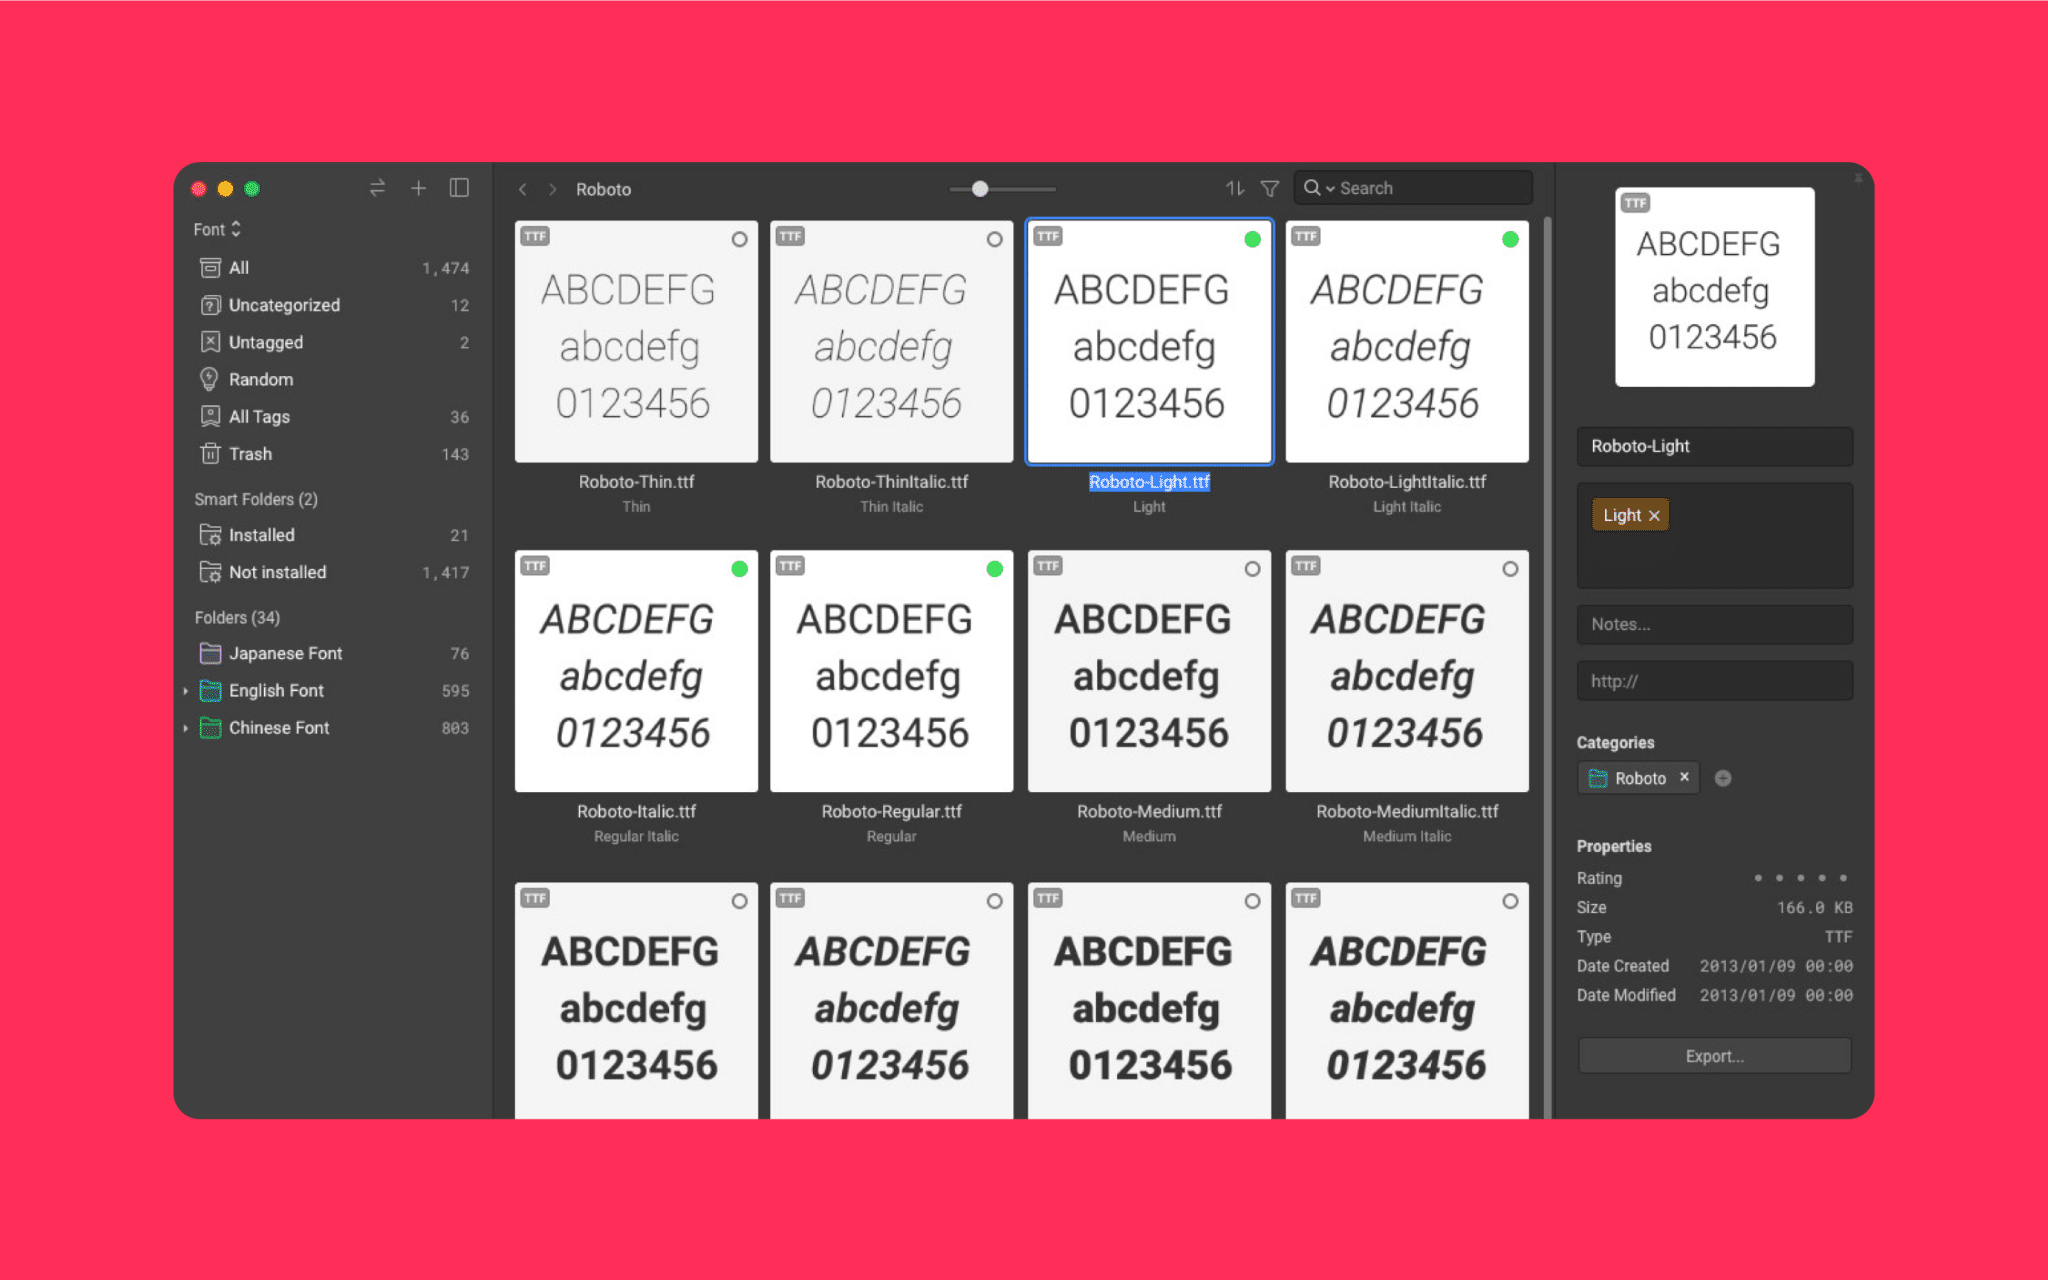This screenshot has height=1280, width=2048.
Task: Deactivate Roboto-Regular.ttf via green dot
Action: point(994,569)
